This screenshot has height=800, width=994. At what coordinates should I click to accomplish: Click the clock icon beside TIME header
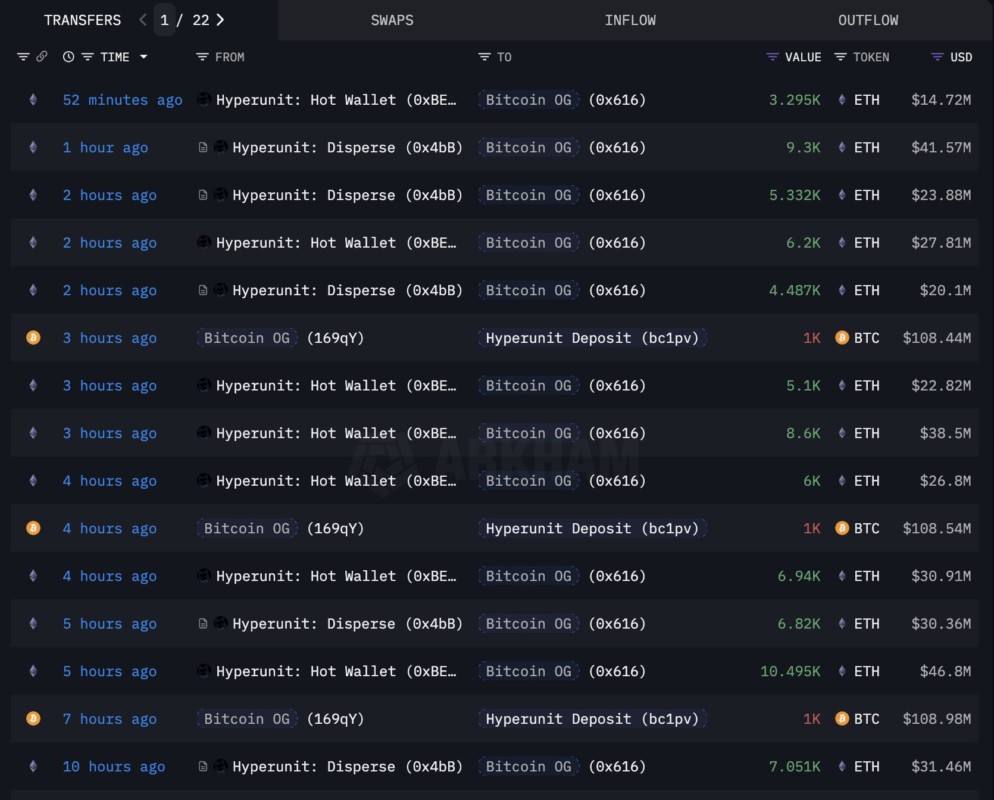coord(68,57)
